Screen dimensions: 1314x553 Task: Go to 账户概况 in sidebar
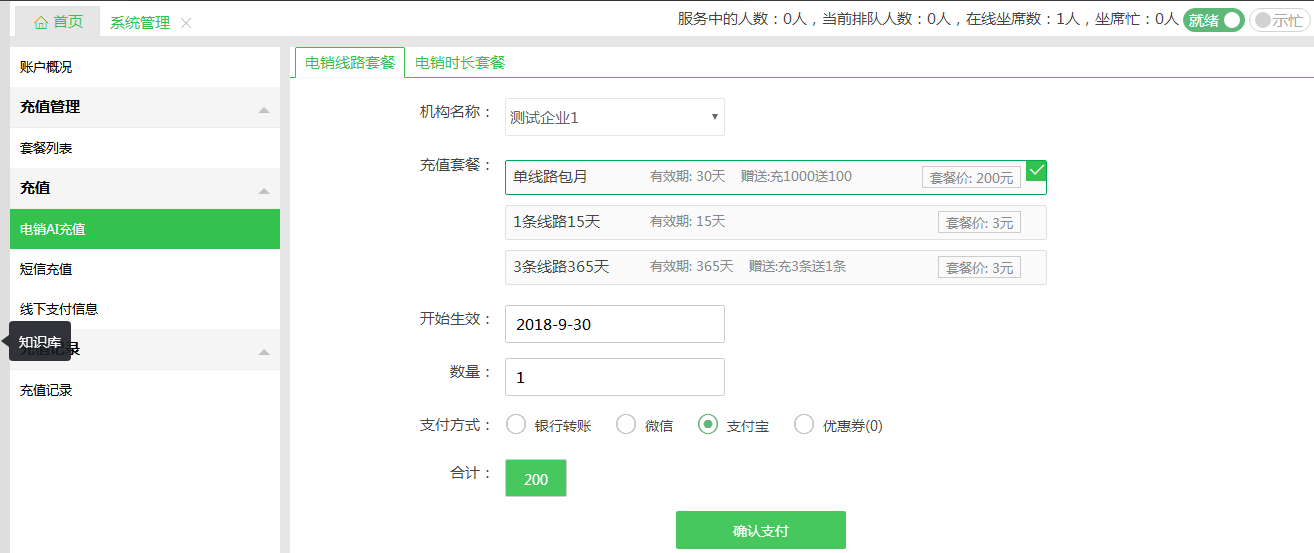tap(46, 67)
